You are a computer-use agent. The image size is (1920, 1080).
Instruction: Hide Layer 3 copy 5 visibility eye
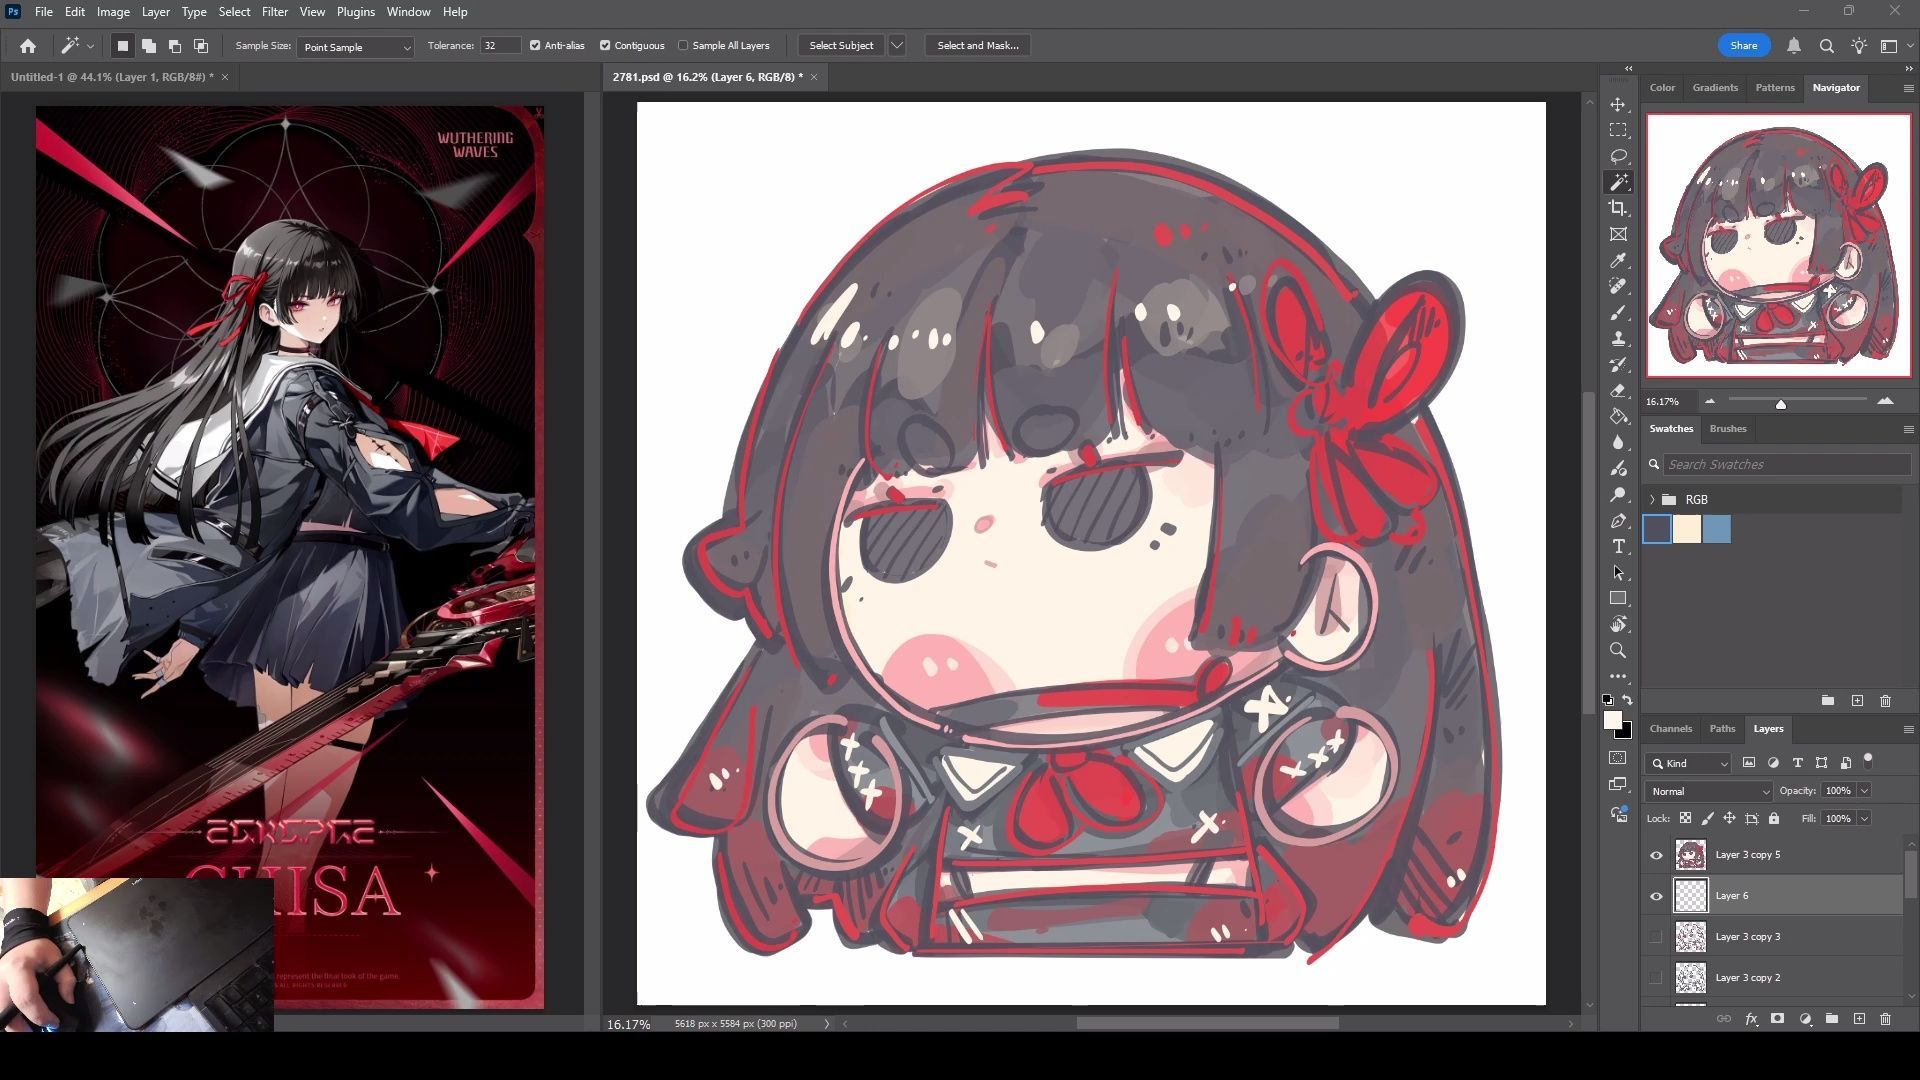(1656, 855)
